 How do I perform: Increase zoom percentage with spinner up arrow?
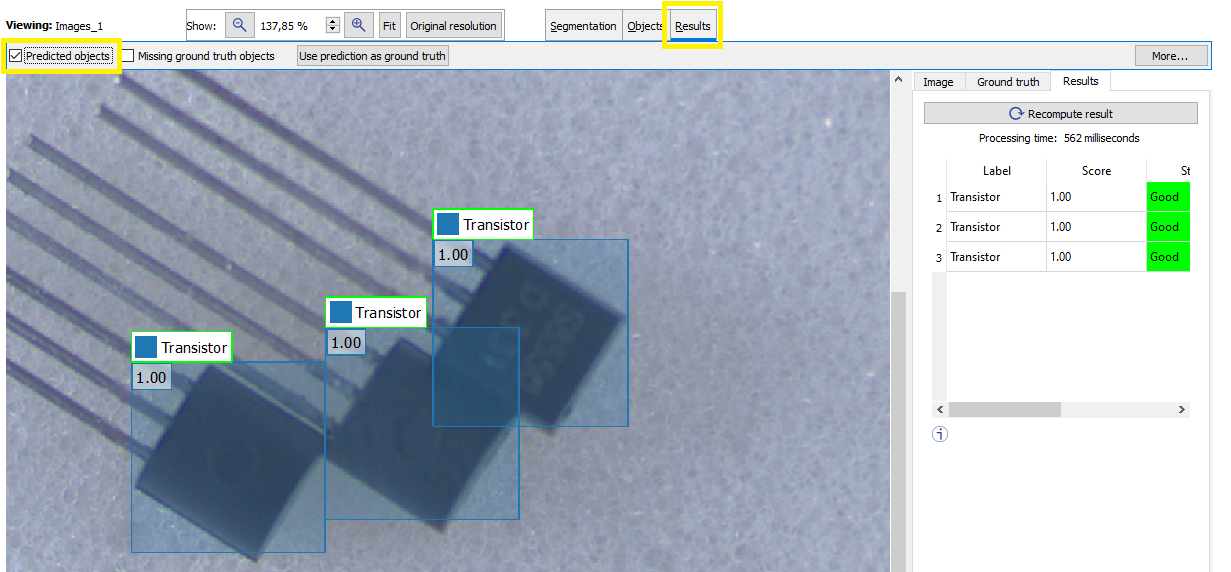[x=333, y=21]
